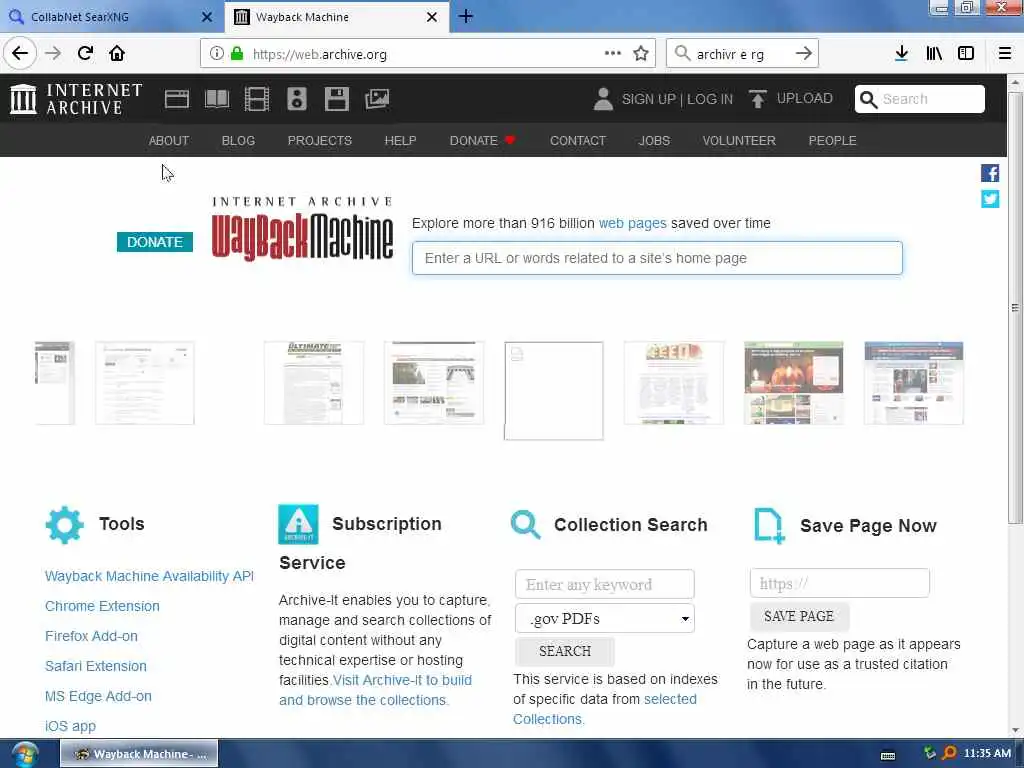This screenshot has width=1024, height=768.
Task: Click the Save Page Now document icon
Action: click(x=769, y=526)
